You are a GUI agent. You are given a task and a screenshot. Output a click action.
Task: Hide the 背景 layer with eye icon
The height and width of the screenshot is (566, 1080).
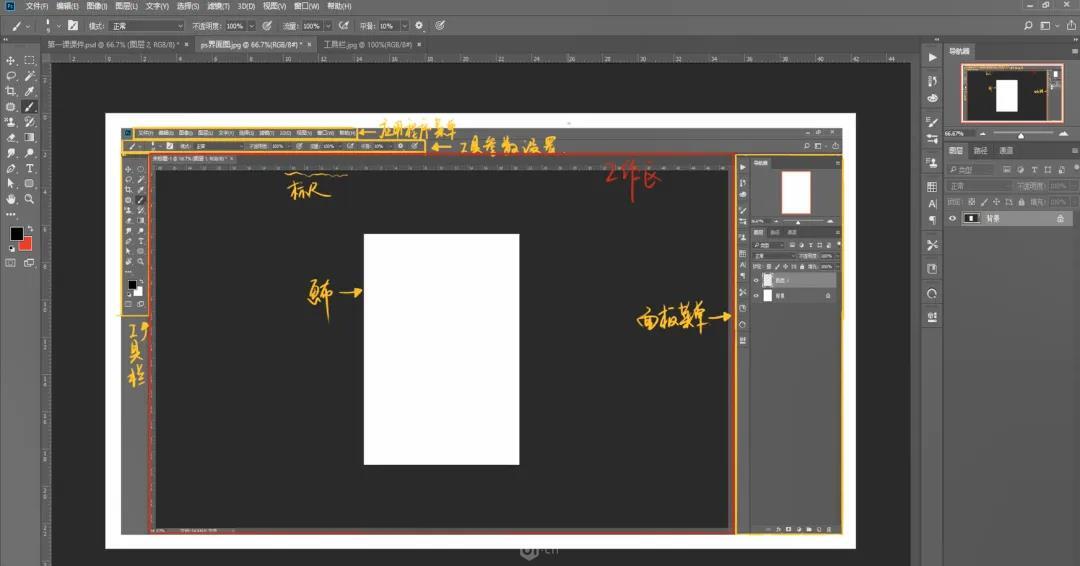952,218
